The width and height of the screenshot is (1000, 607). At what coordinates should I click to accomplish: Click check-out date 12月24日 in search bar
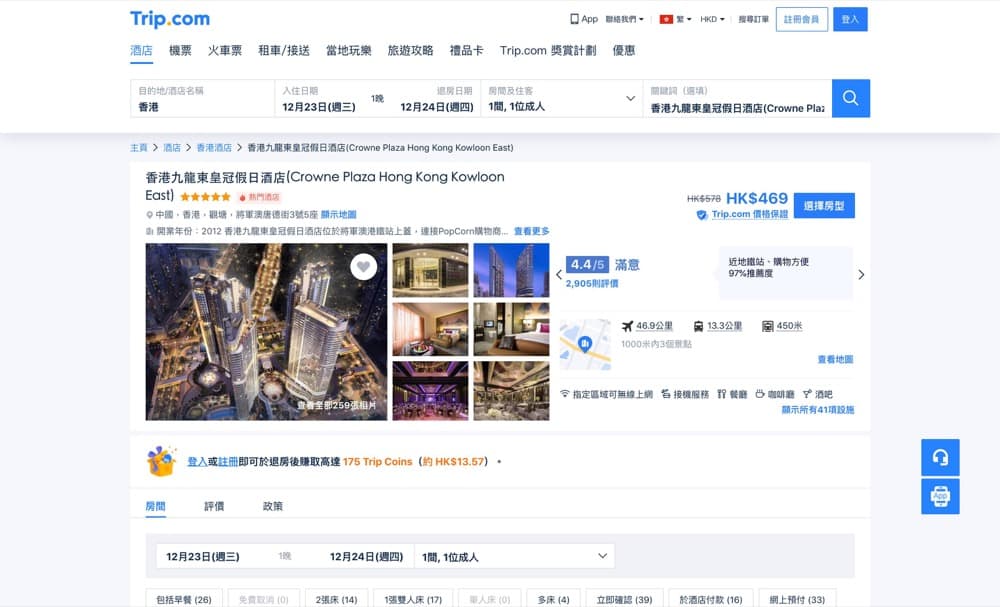point(437,107)
